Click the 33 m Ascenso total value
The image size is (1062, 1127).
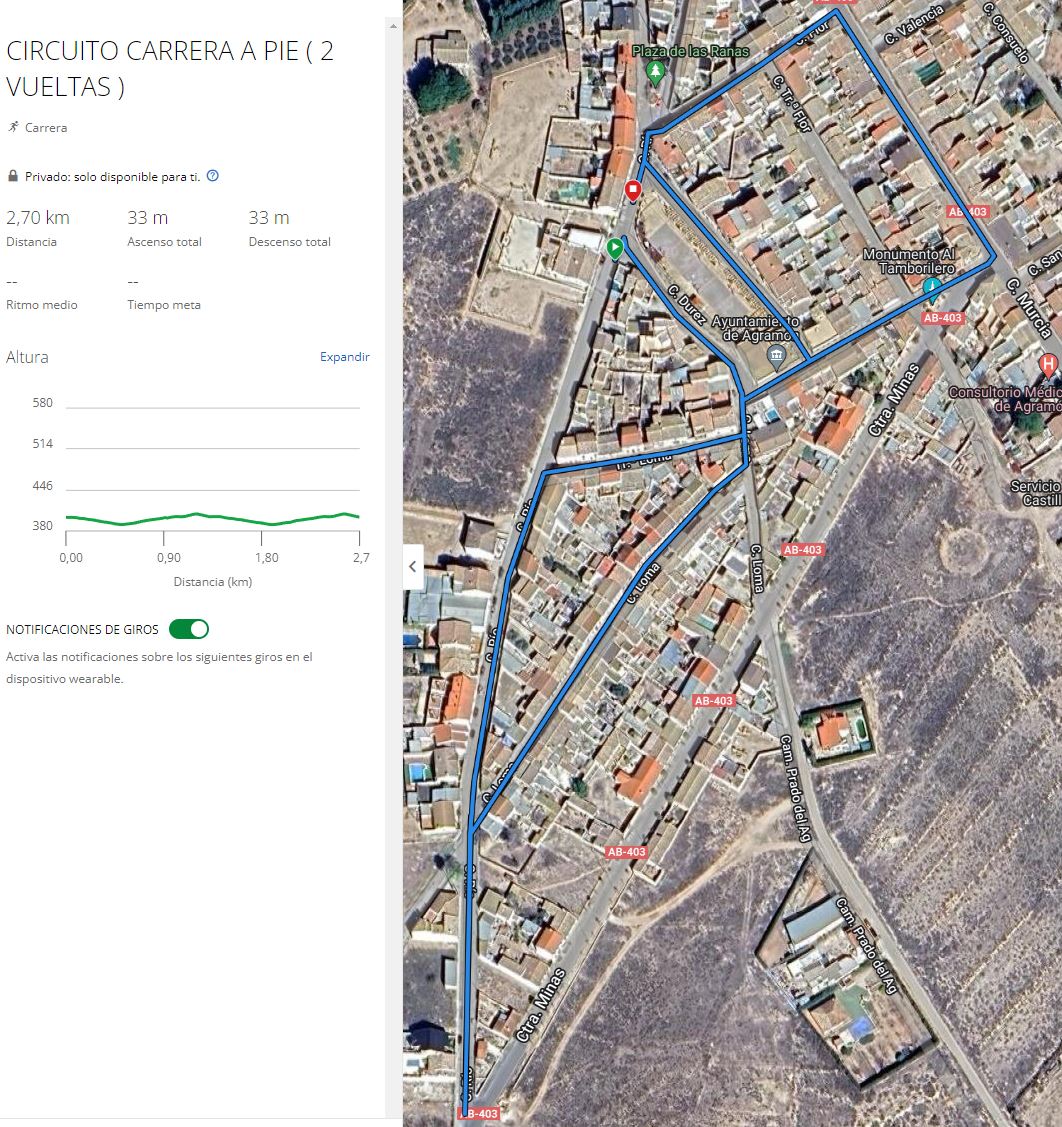[x=147, y=218]
